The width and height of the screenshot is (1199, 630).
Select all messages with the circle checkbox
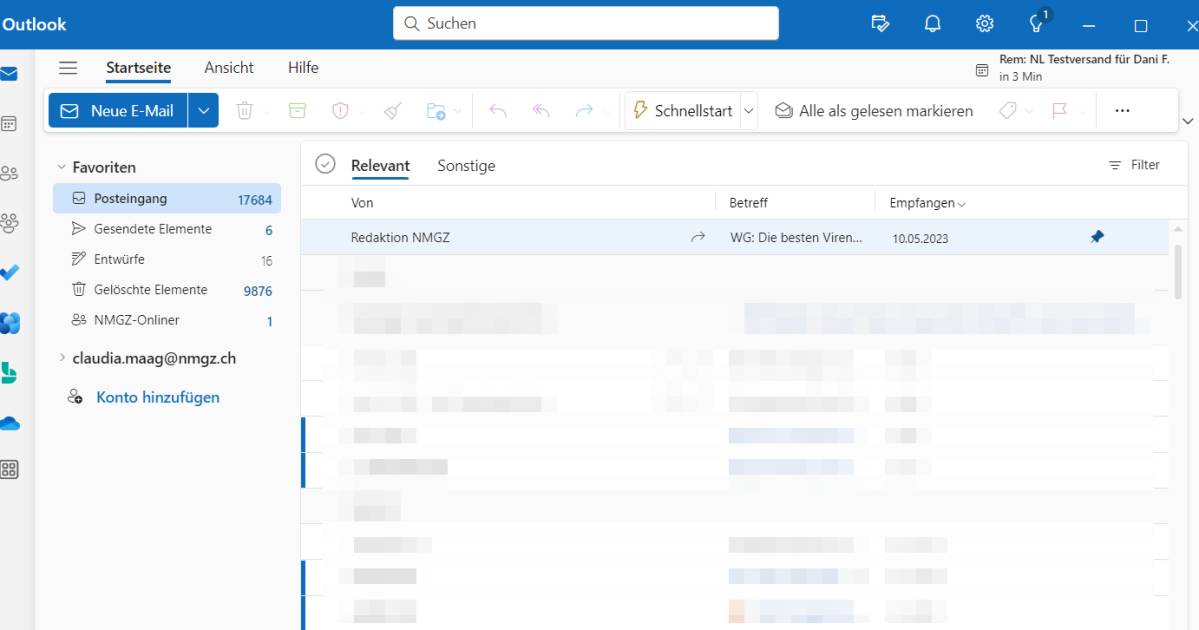pos(324,162)
